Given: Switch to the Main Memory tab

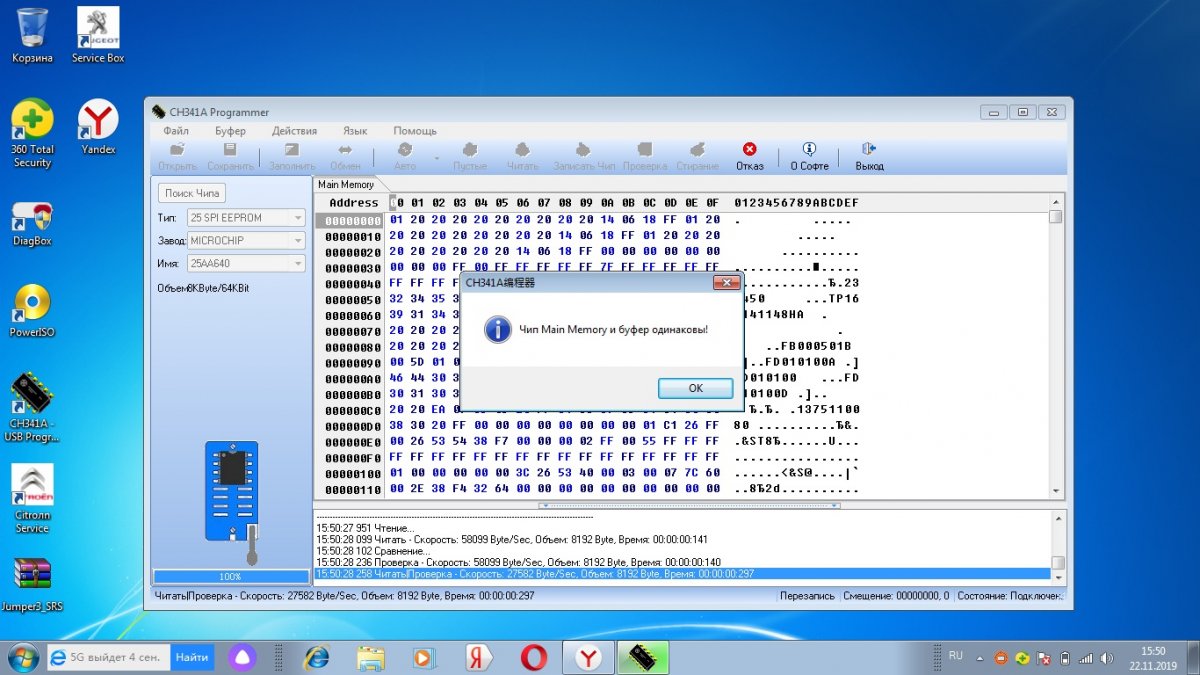Looking at the screenshot, I should coord(345,185).
